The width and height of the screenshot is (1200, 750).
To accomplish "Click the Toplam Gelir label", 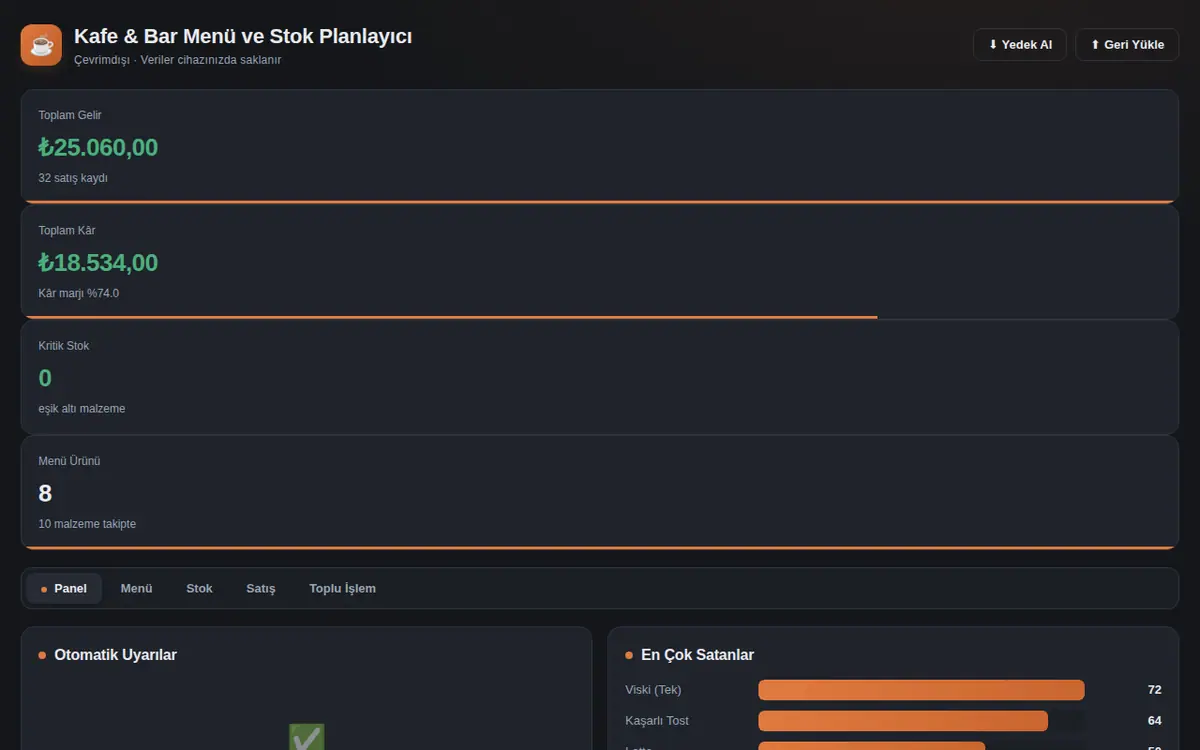I will point(70,115).
